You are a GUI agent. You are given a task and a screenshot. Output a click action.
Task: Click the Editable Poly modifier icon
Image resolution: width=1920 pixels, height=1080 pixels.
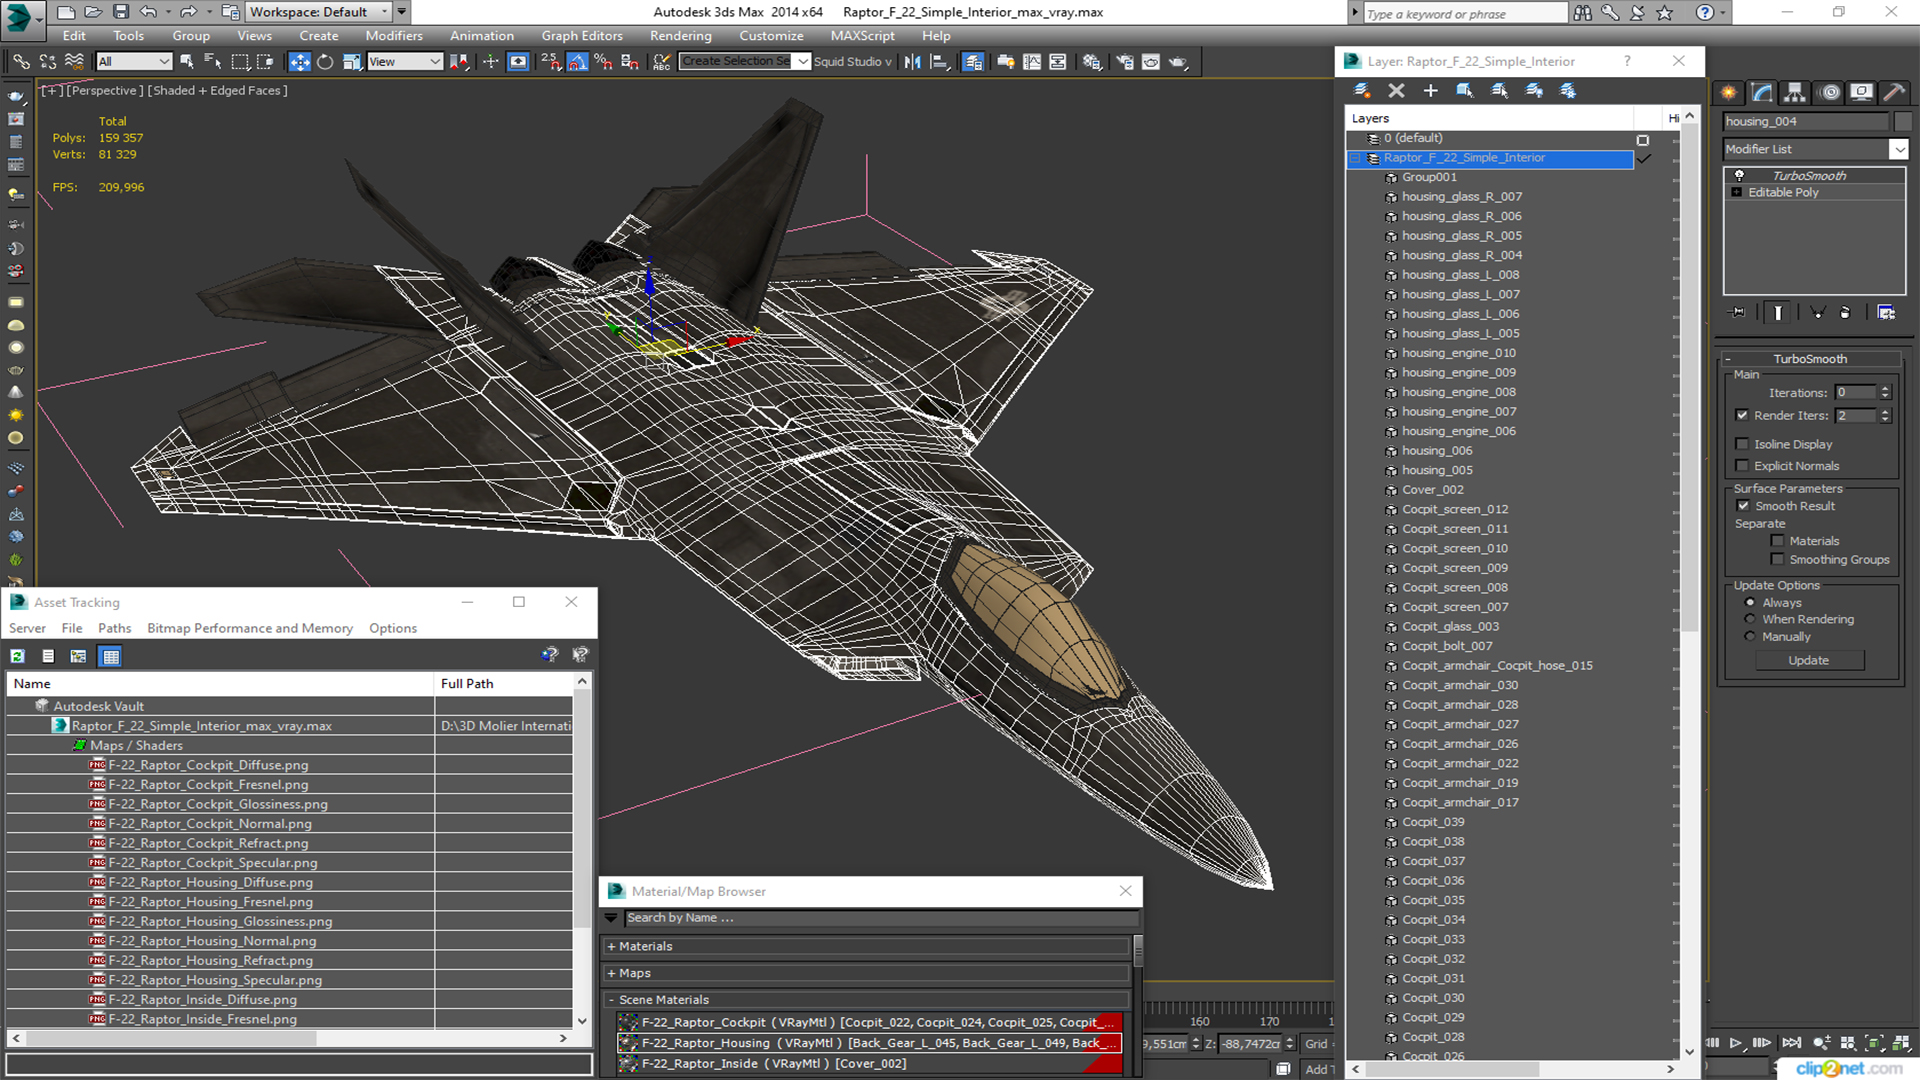pyautogui.click(x=1737, y=193)
